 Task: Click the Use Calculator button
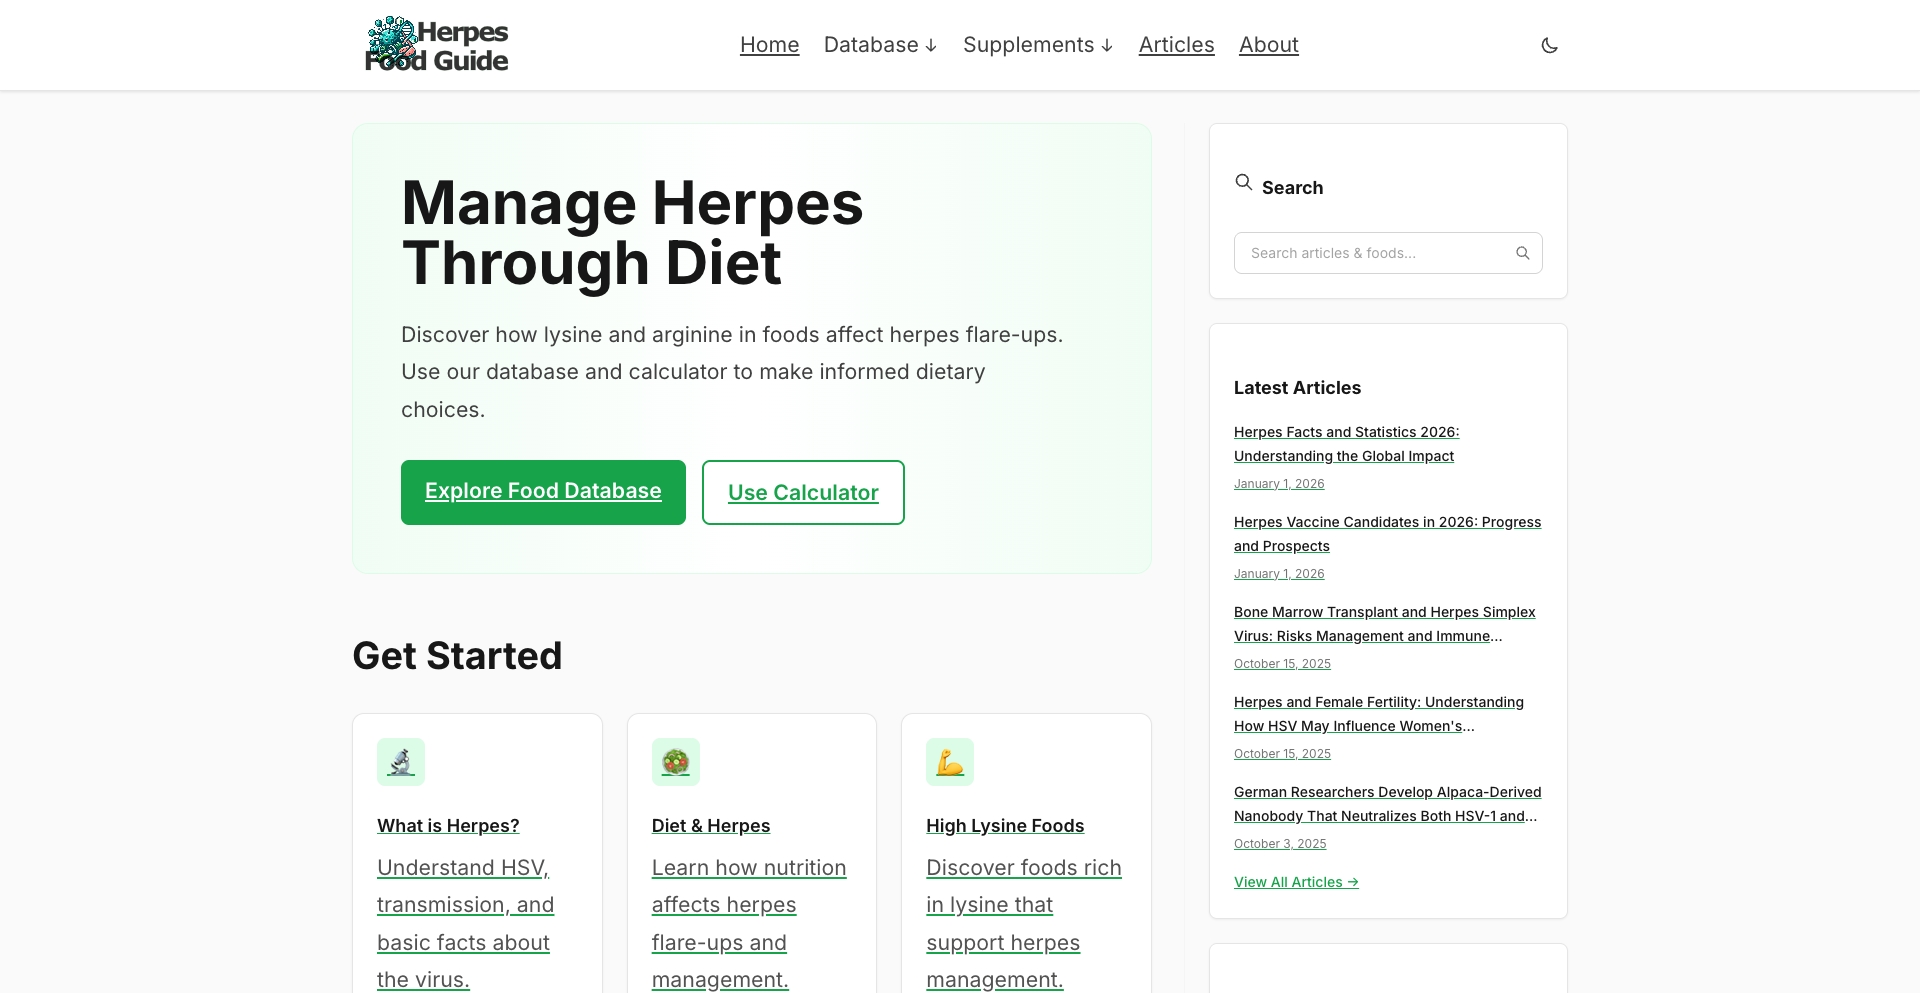[x=803, y=492]
